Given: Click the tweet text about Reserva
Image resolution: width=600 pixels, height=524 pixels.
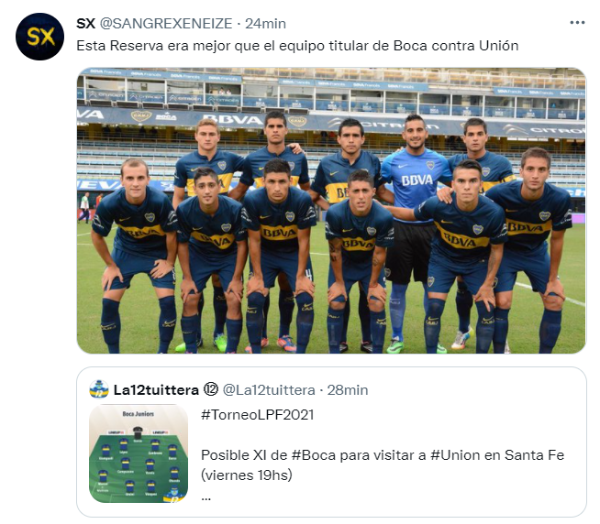Looking at the screenshot, I should (x=297, y=46).
